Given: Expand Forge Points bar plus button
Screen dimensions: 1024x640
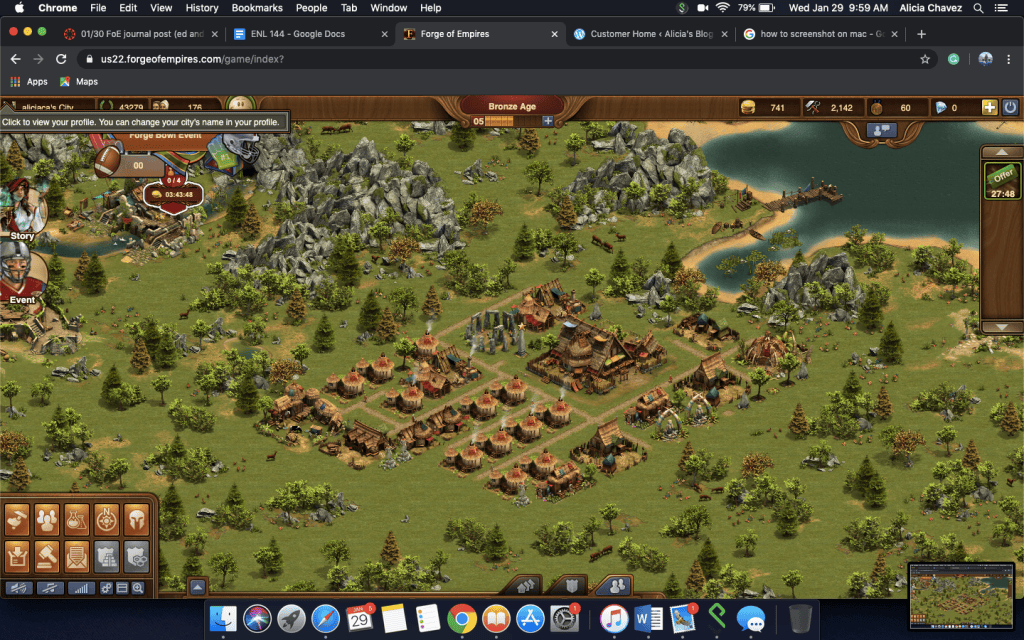Looking at the screenshot, I should (547, 121).
